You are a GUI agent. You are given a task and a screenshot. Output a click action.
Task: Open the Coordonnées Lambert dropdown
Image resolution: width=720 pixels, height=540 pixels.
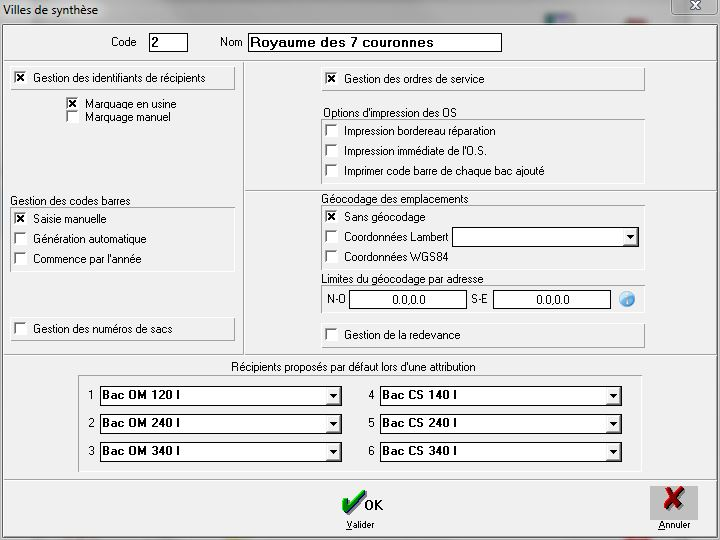pyautogui.click(x=629, y=237)
